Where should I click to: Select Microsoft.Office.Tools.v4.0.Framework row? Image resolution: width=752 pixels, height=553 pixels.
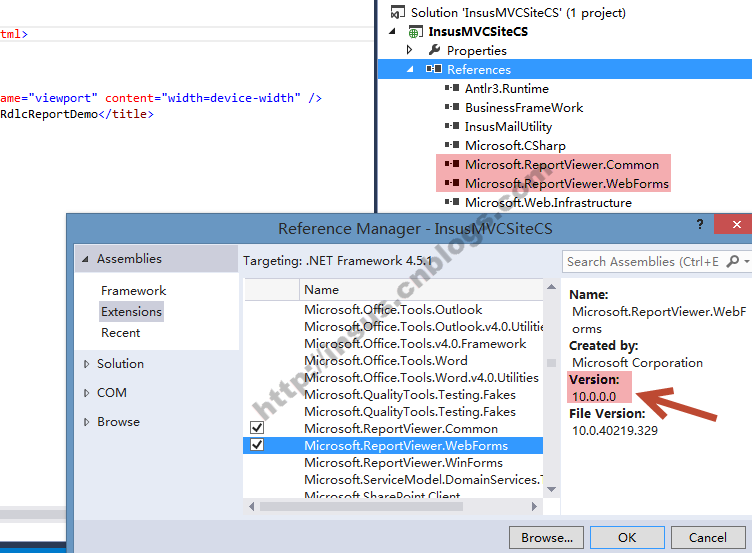(393, 344)
